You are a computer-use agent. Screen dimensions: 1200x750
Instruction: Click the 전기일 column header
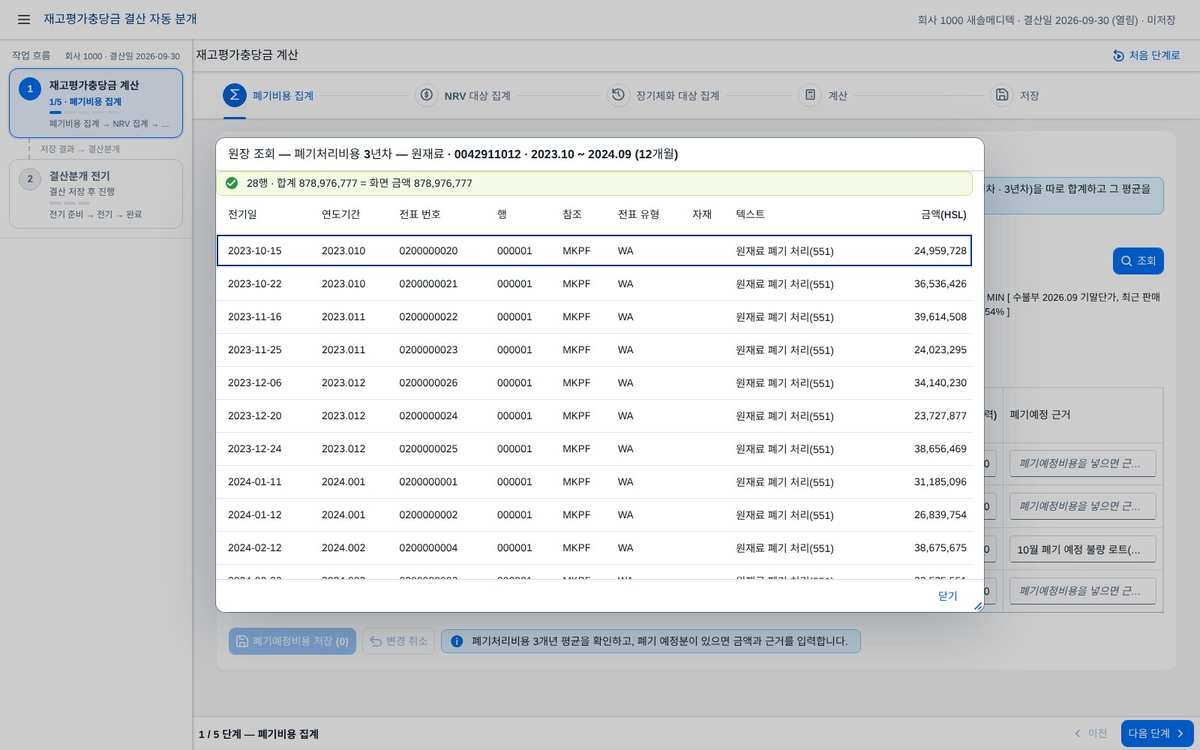(x=242, y=214)
